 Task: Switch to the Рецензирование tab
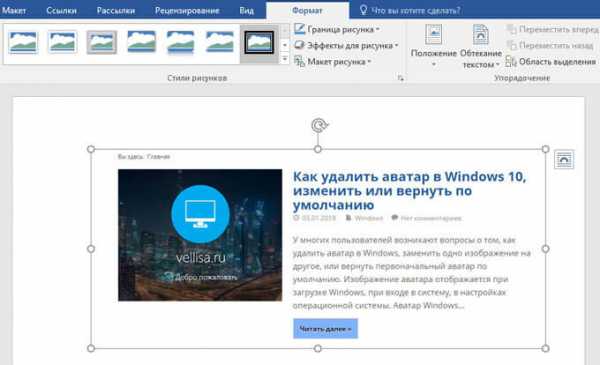coord(187,11)
